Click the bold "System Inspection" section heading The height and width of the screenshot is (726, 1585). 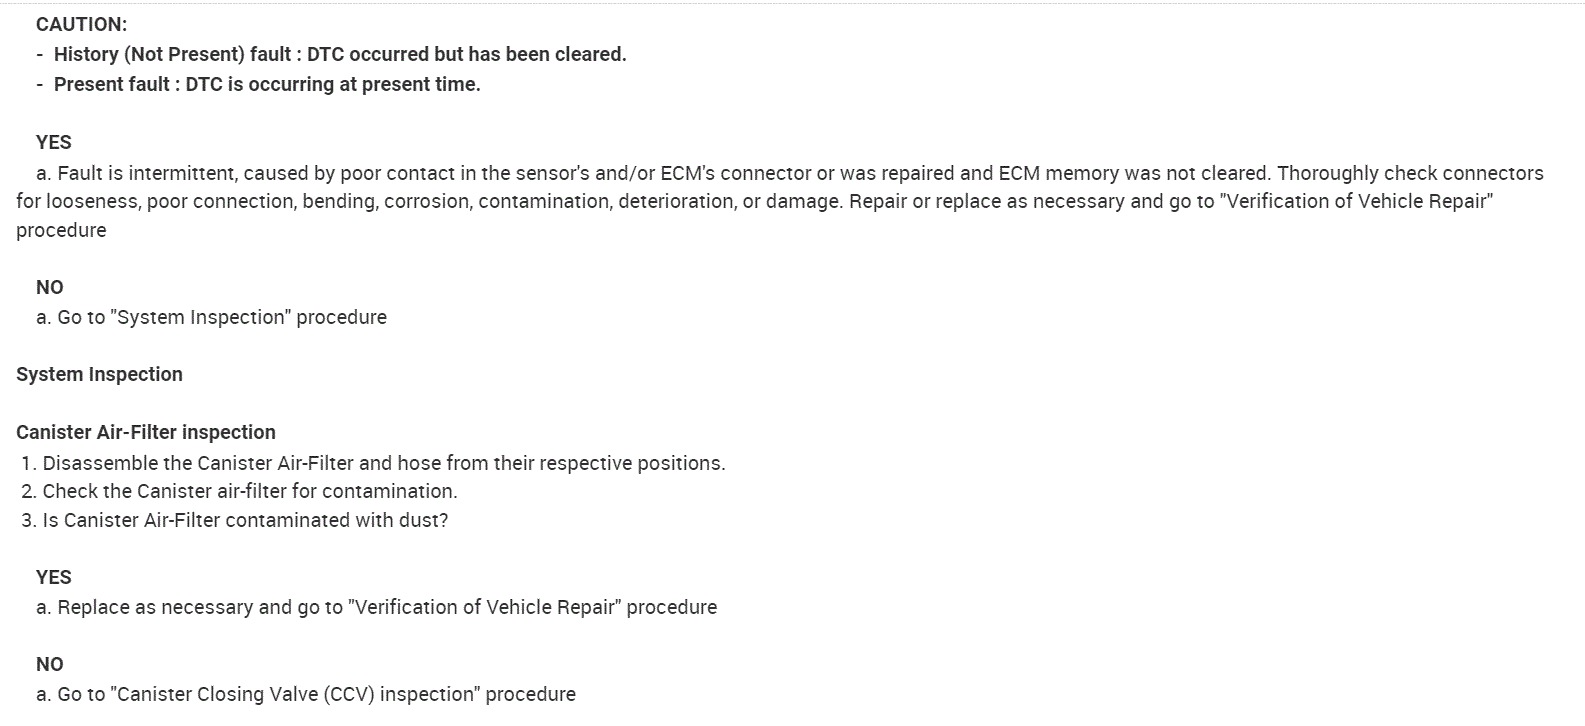click(x=99, y=375)
